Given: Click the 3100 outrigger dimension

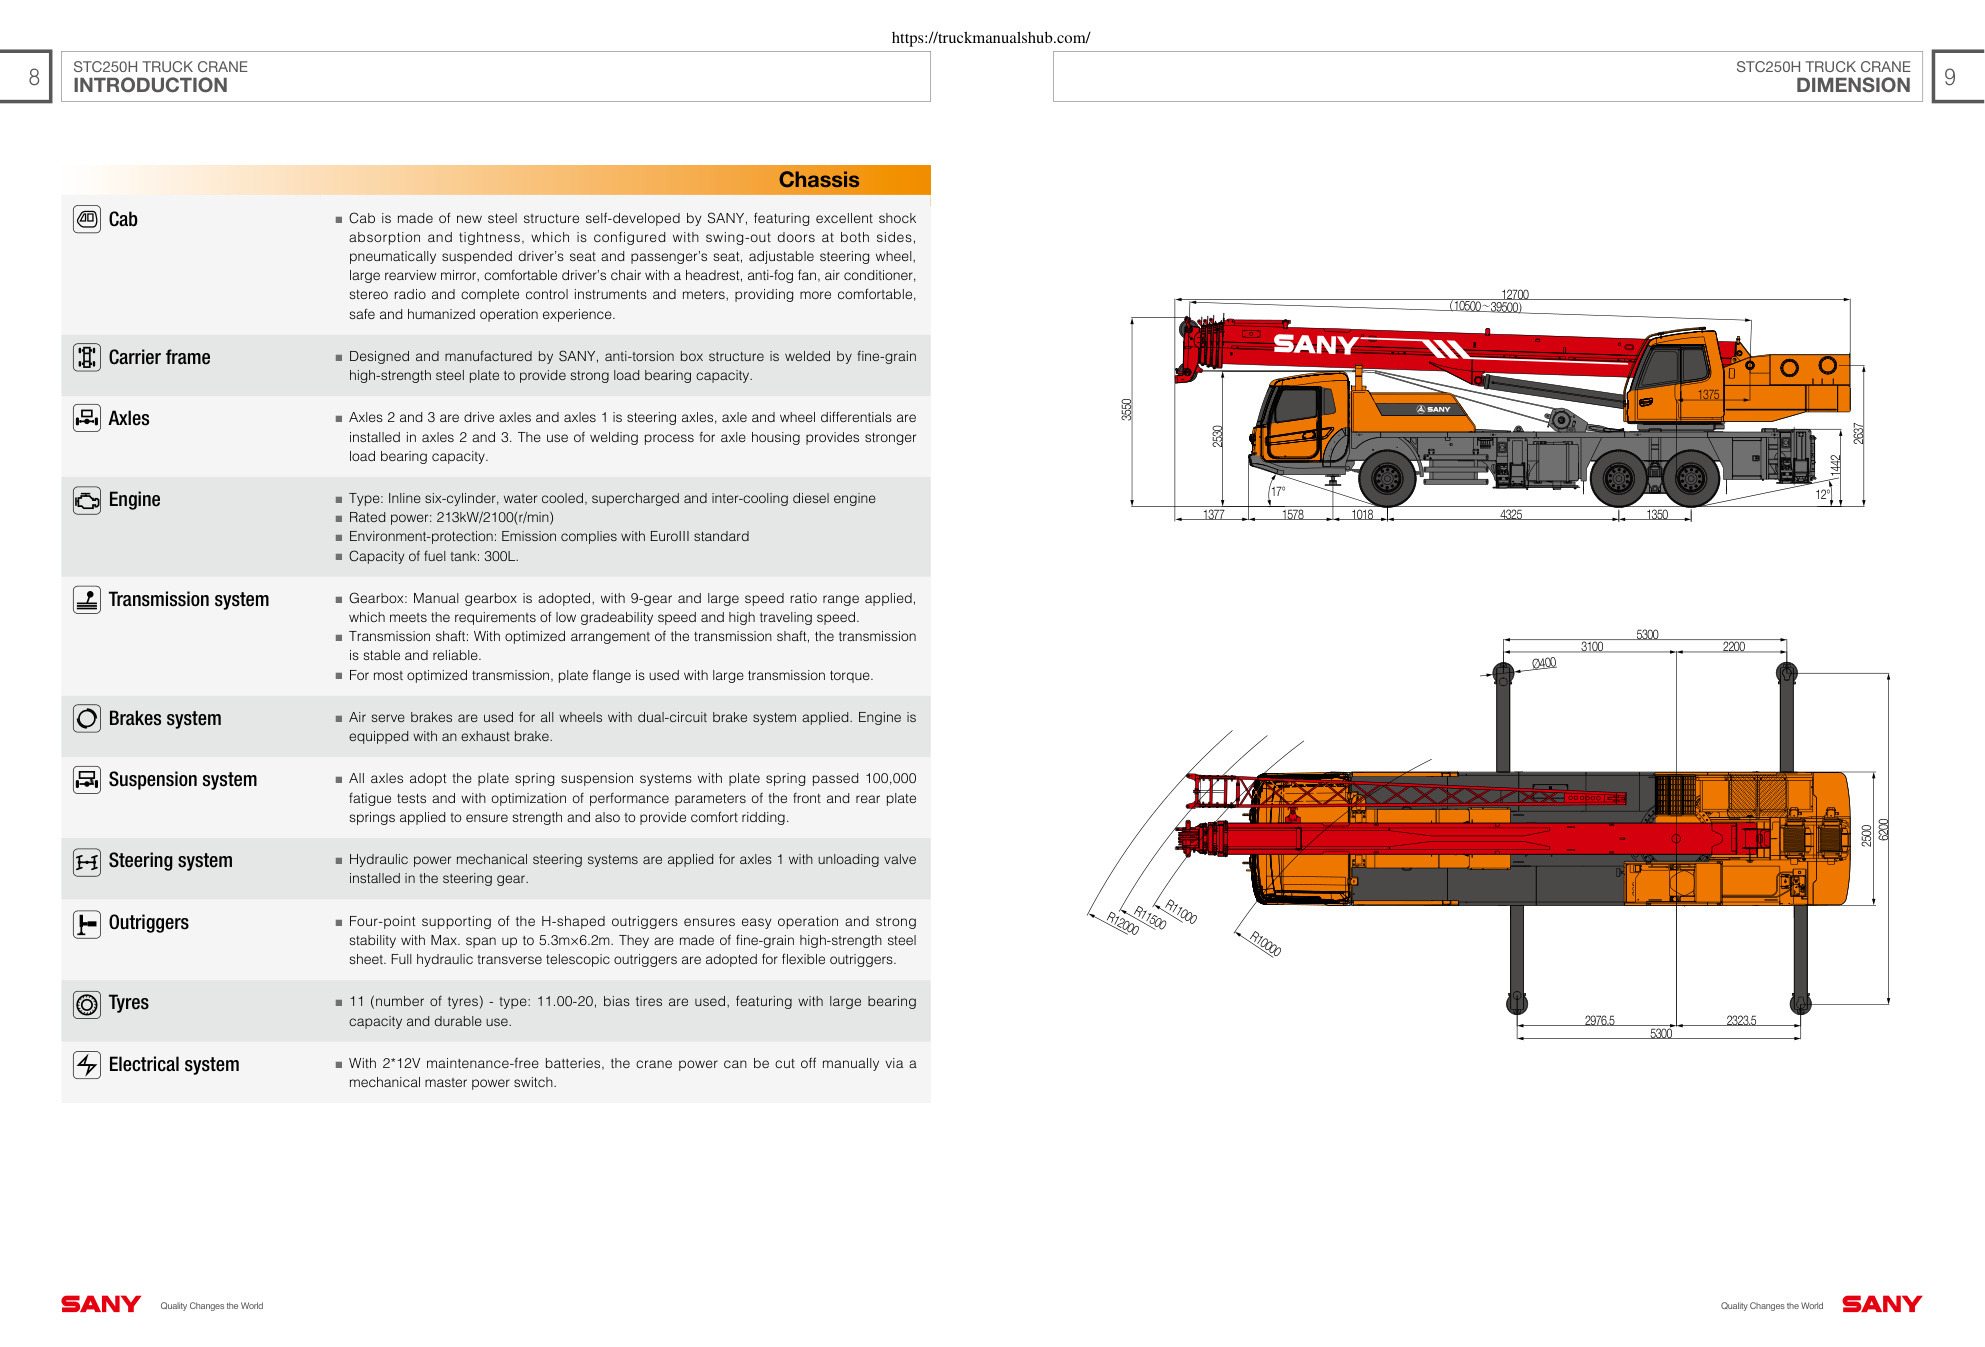Looking at the screenshot, I should 1592,647.
